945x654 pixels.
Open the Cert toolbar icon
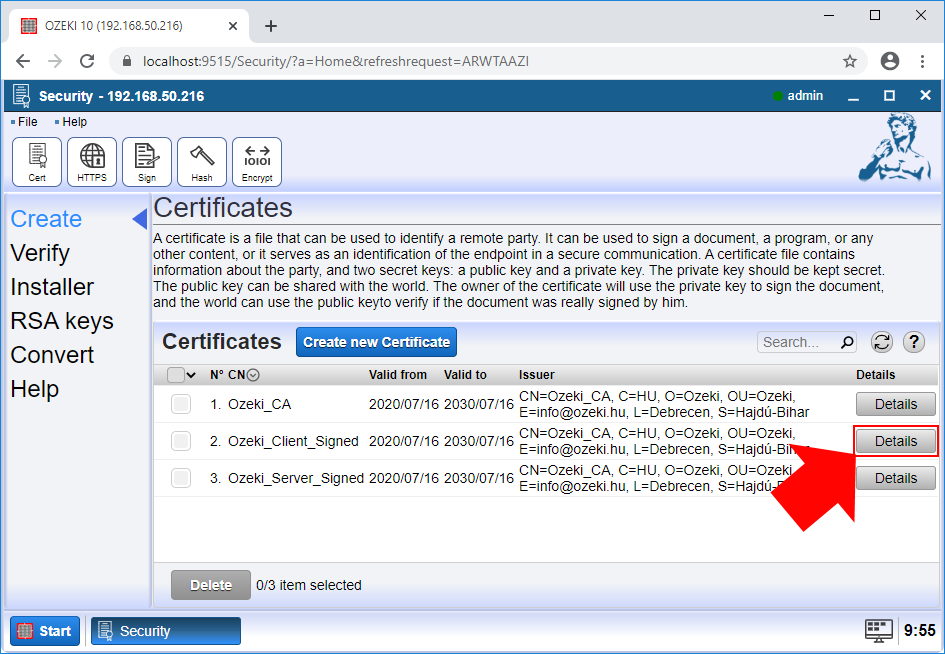coord(37,162)
